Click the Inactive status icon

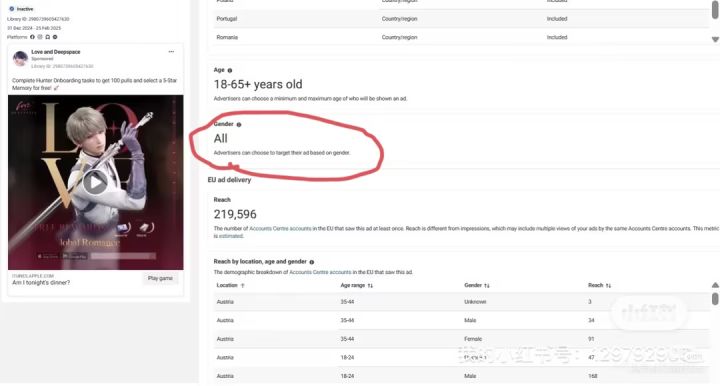12,9
